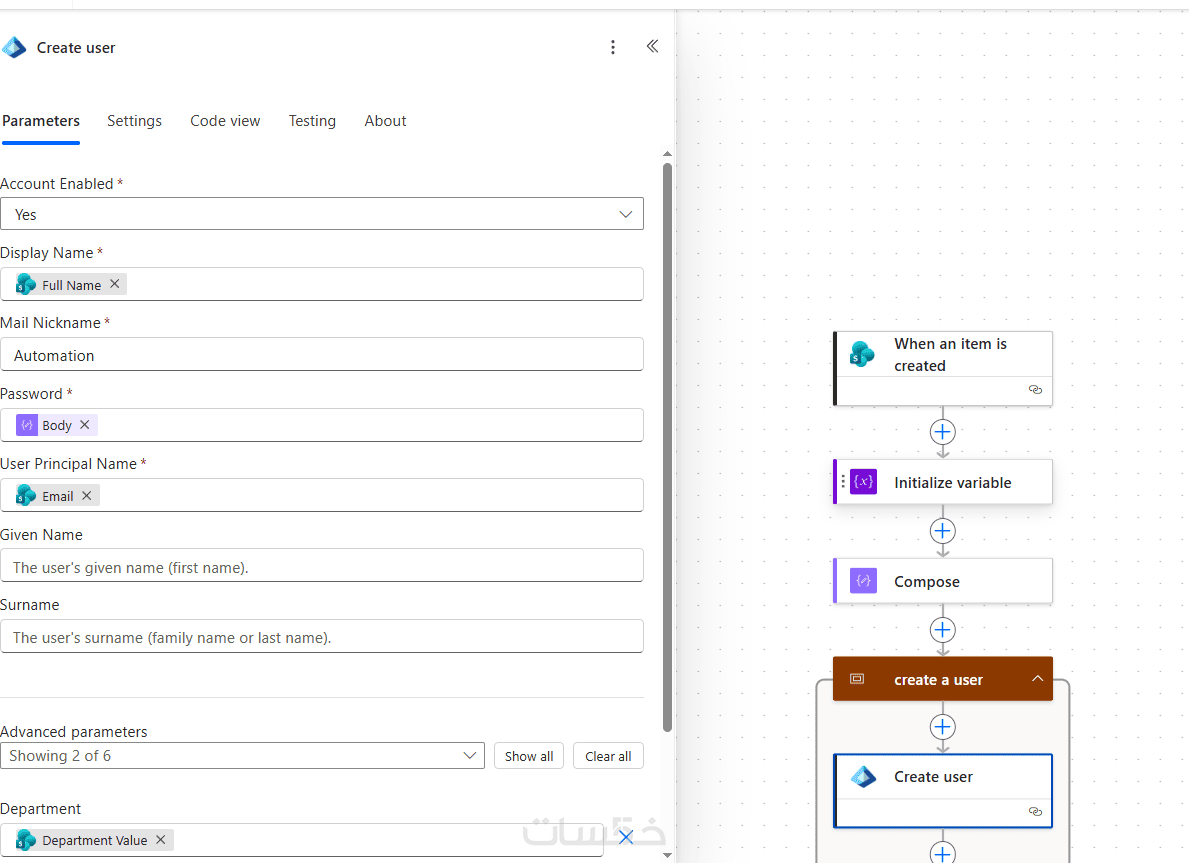1189x863 pixels.
Task: Expand the Advanced parameters dropdown
Action: pyautogui.click(x=243, y=755)
